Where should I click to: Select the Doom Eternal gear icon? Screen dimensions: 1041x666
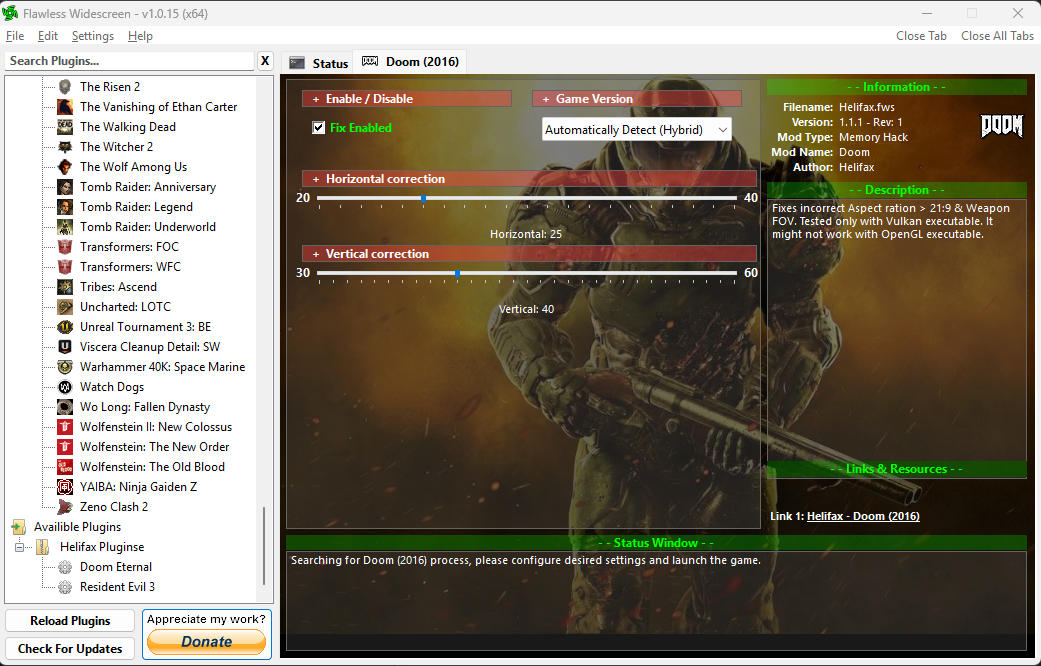click(65, 567)
